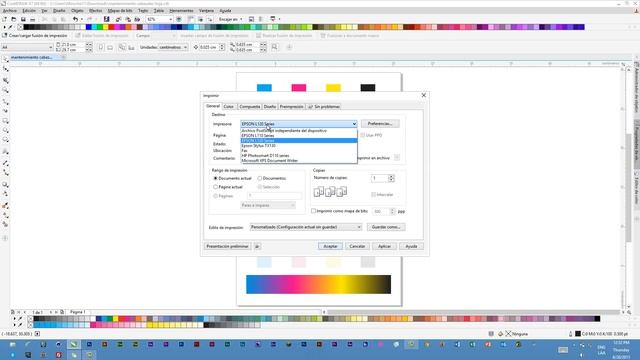The width and height of the screenshot is (640, 360).
Task: Select the Smart Fill tool
Action: [x=5, y=224]
